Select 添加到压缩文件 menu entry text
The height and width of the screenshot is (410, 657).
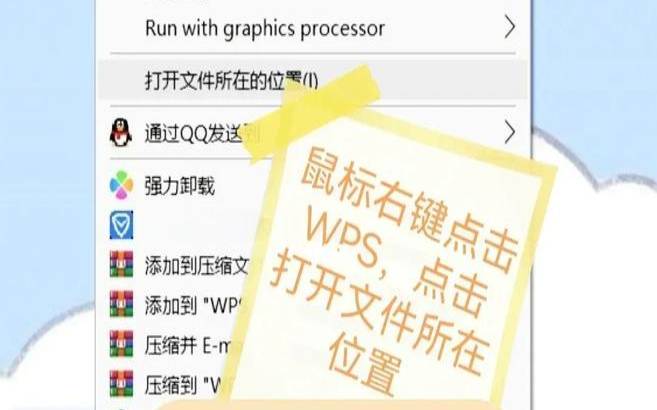(197, 265)
